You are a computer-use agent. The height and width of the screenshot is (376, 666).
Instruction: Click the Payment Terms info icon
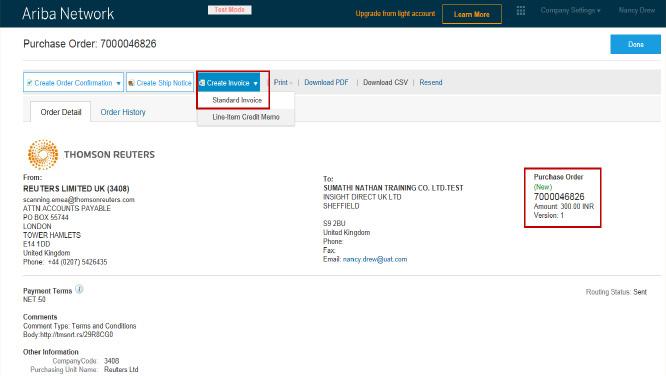pos(79,289)
